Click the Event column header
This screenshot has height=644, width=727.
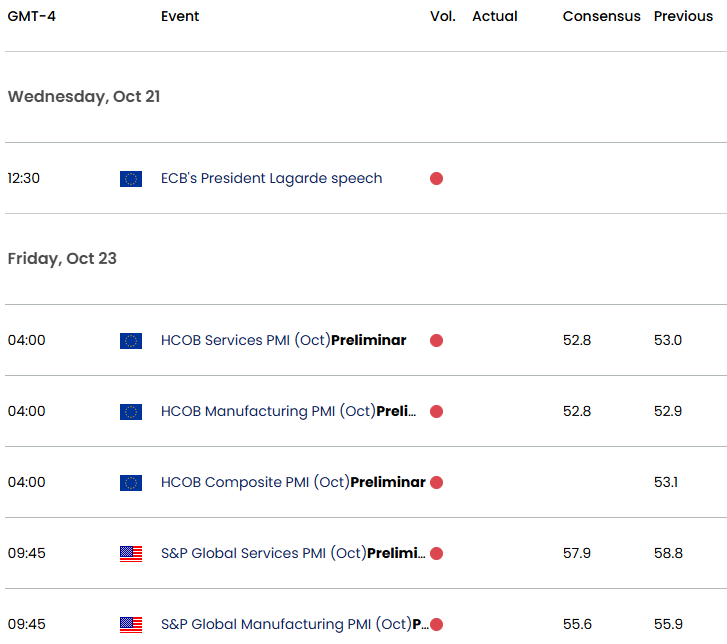tap(180, 16)
